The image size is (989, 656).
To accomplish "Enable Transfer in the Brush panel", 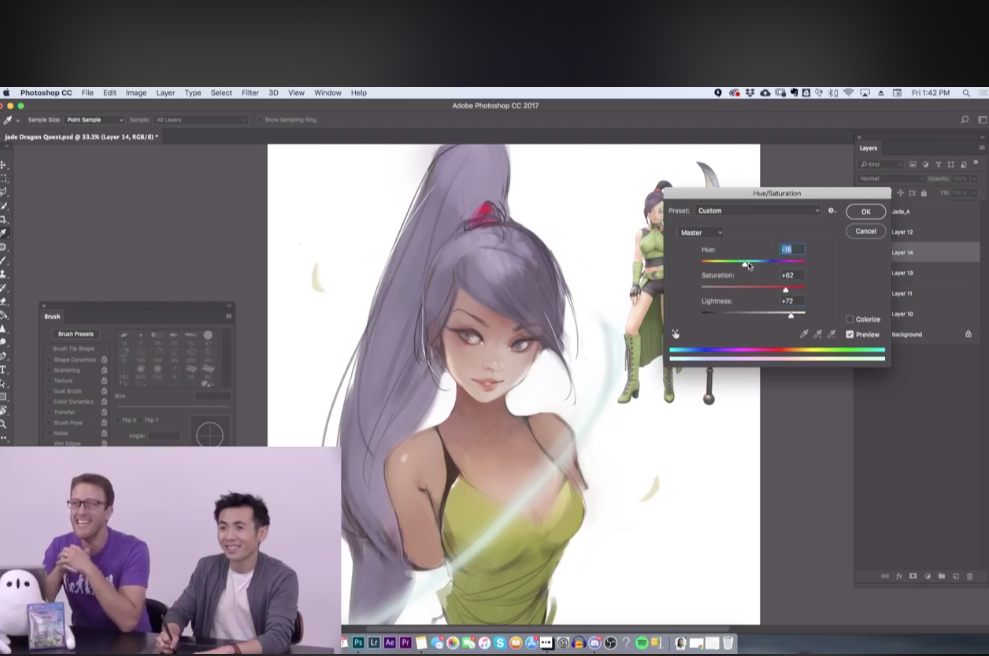I will pyautogui.click(x=49, y=412).
